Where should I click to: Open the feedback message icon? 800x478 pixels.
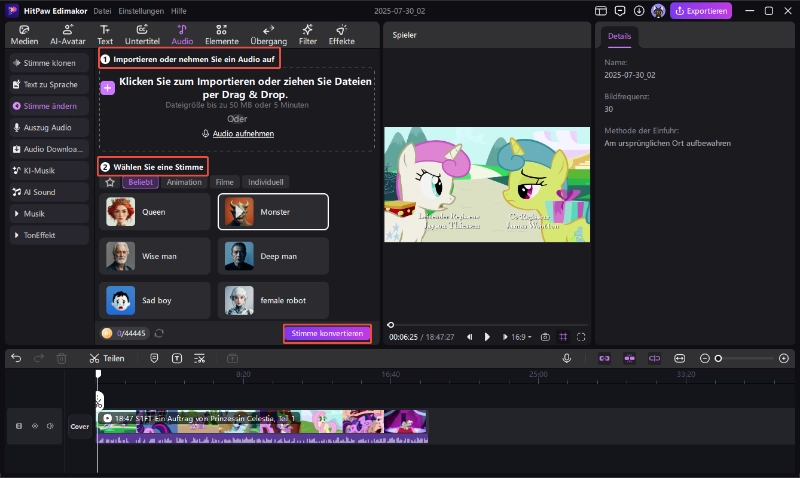pos(620,11)
